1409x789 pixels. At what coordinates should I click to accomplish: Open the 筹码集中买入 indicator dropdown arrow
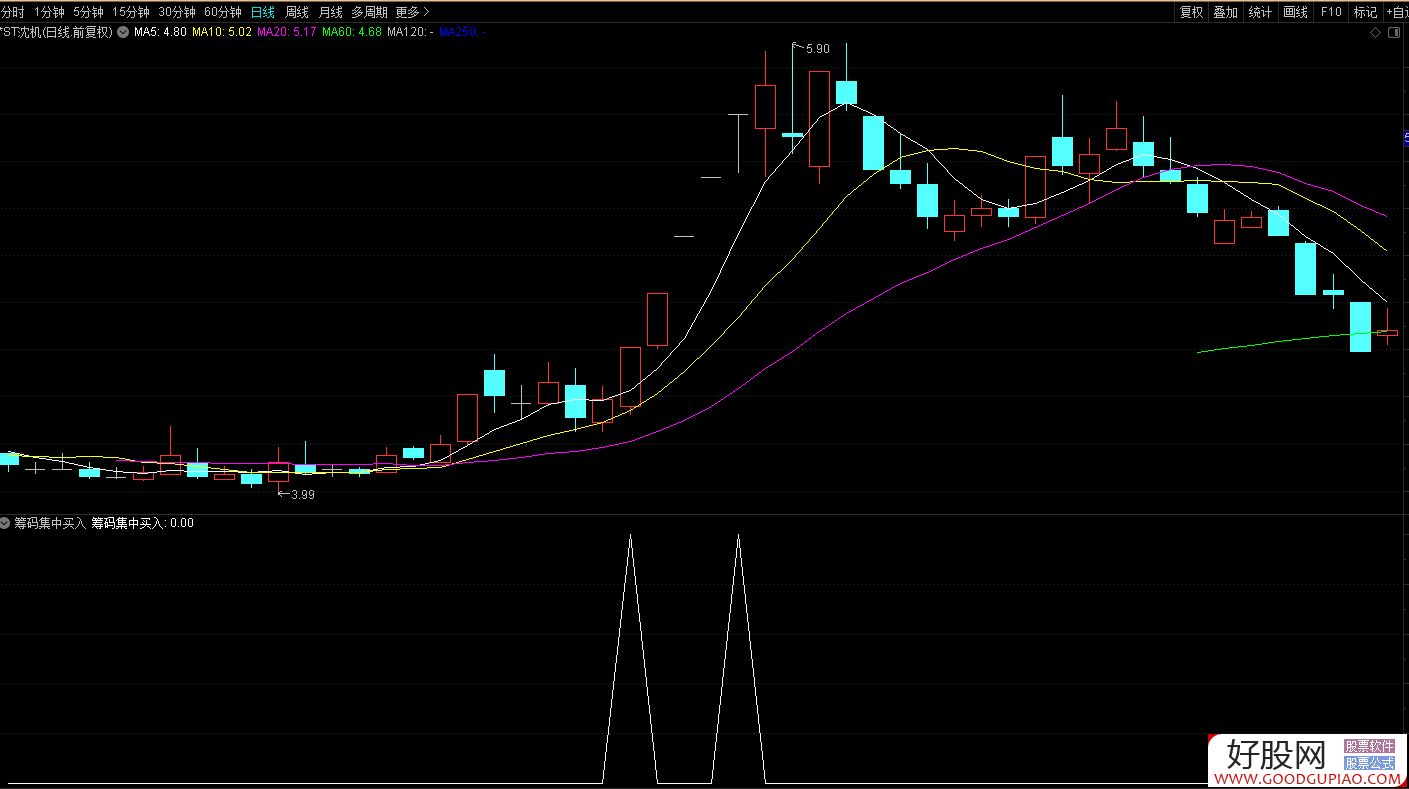tap(5, 523)
